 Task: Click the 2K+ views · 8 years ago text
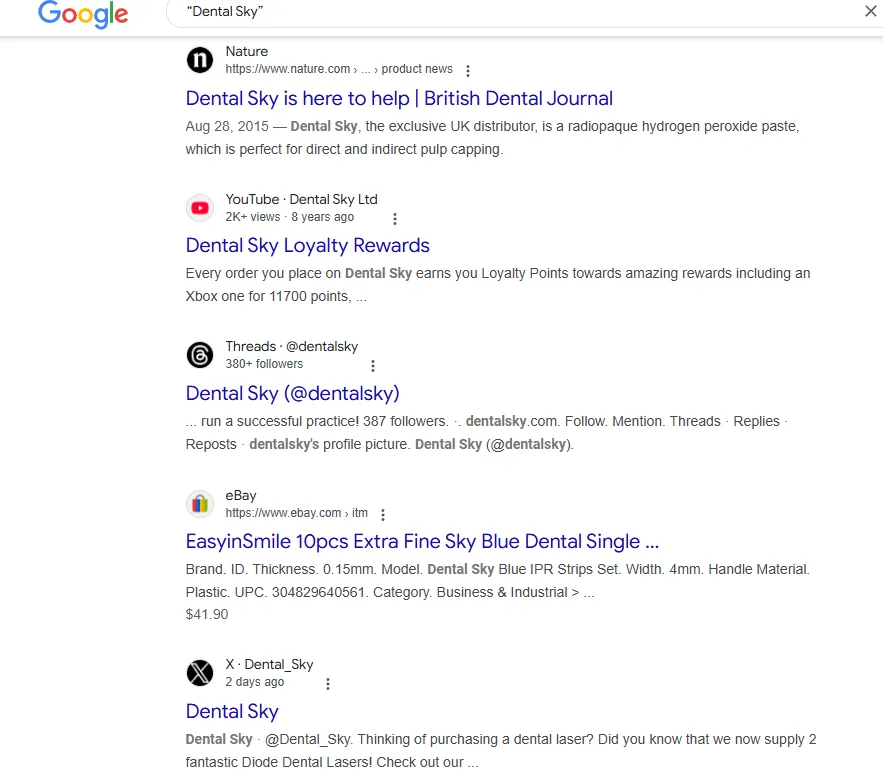(x=289, y=217)
